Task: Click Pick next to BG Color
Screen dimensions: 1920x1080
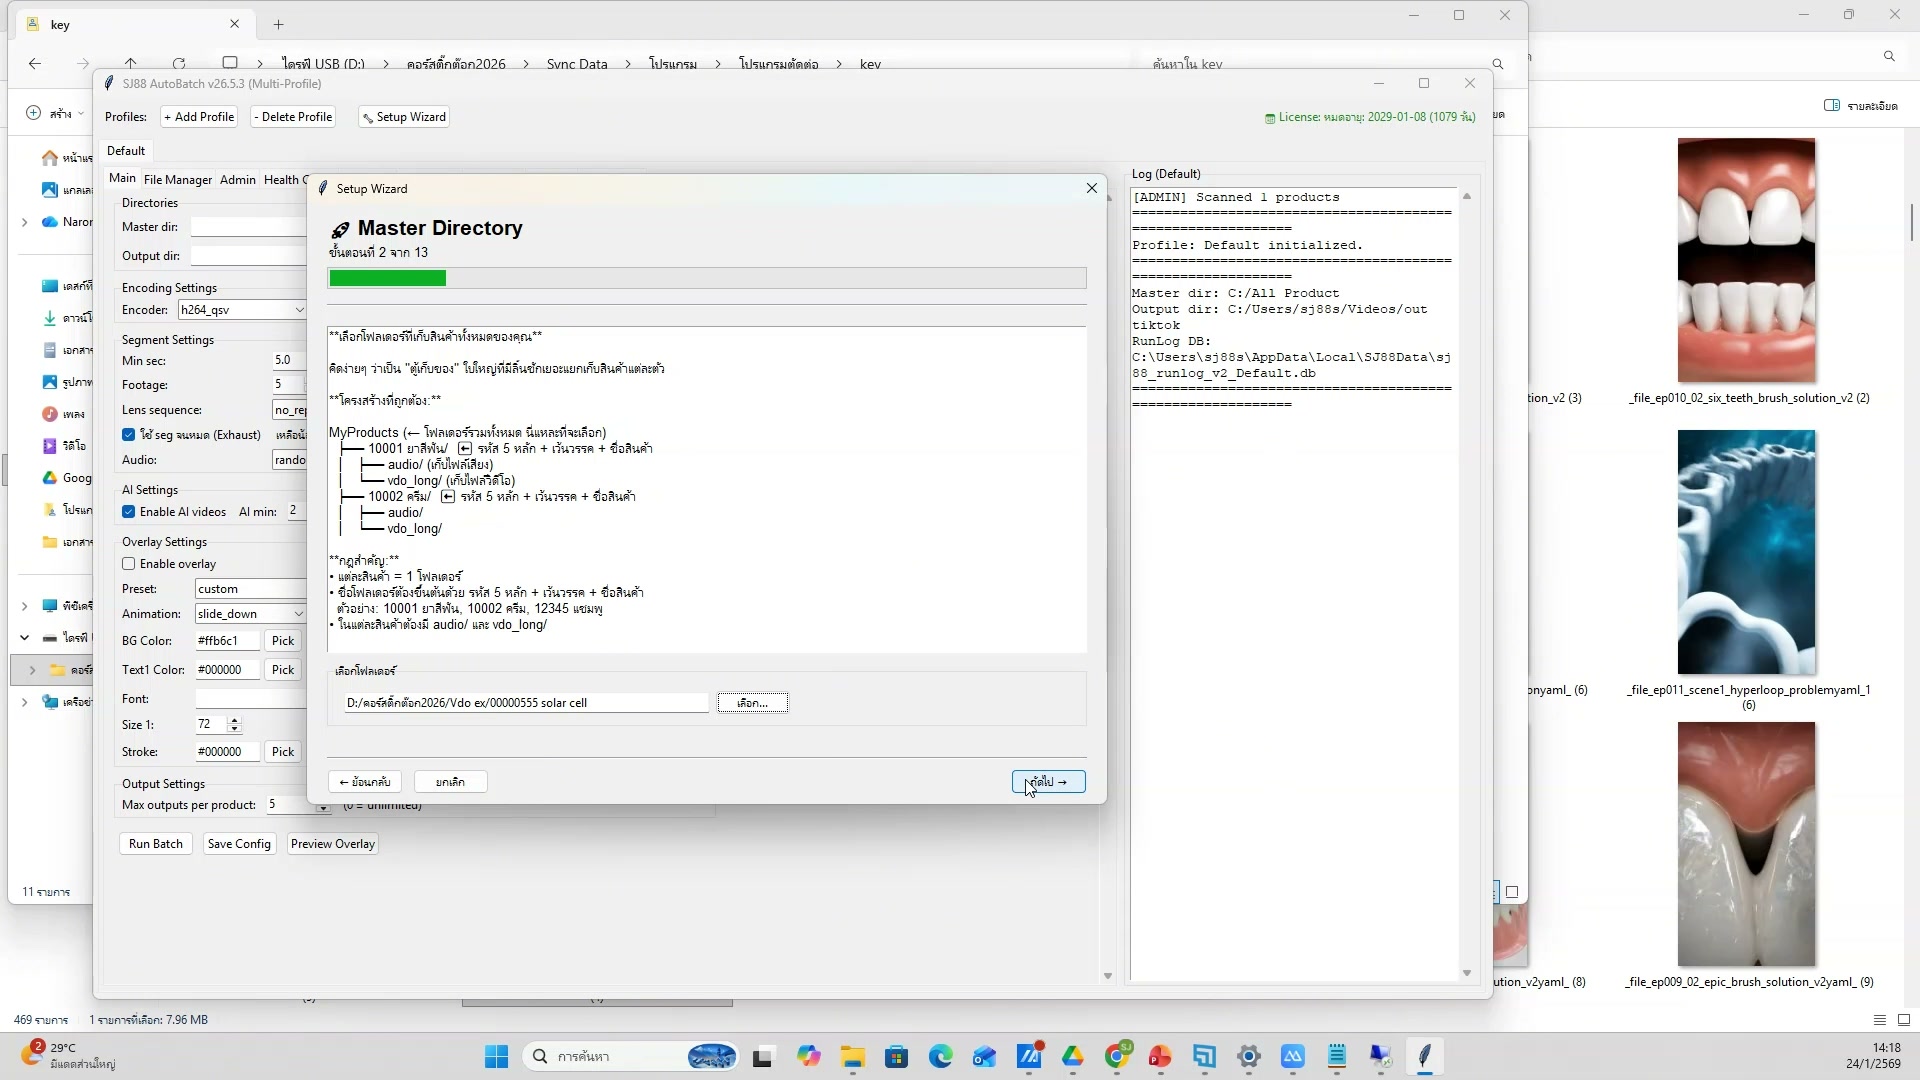Action: coord(283,641)
